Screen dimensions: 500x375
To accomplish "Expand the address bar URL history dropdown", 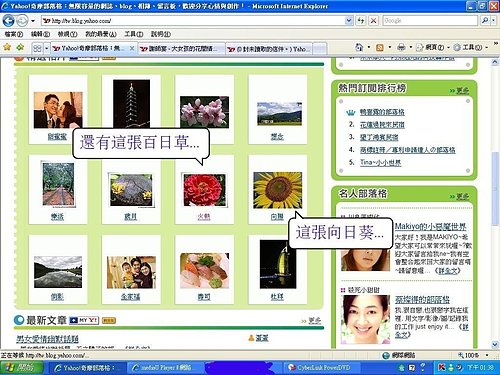I will pos(349,21).
